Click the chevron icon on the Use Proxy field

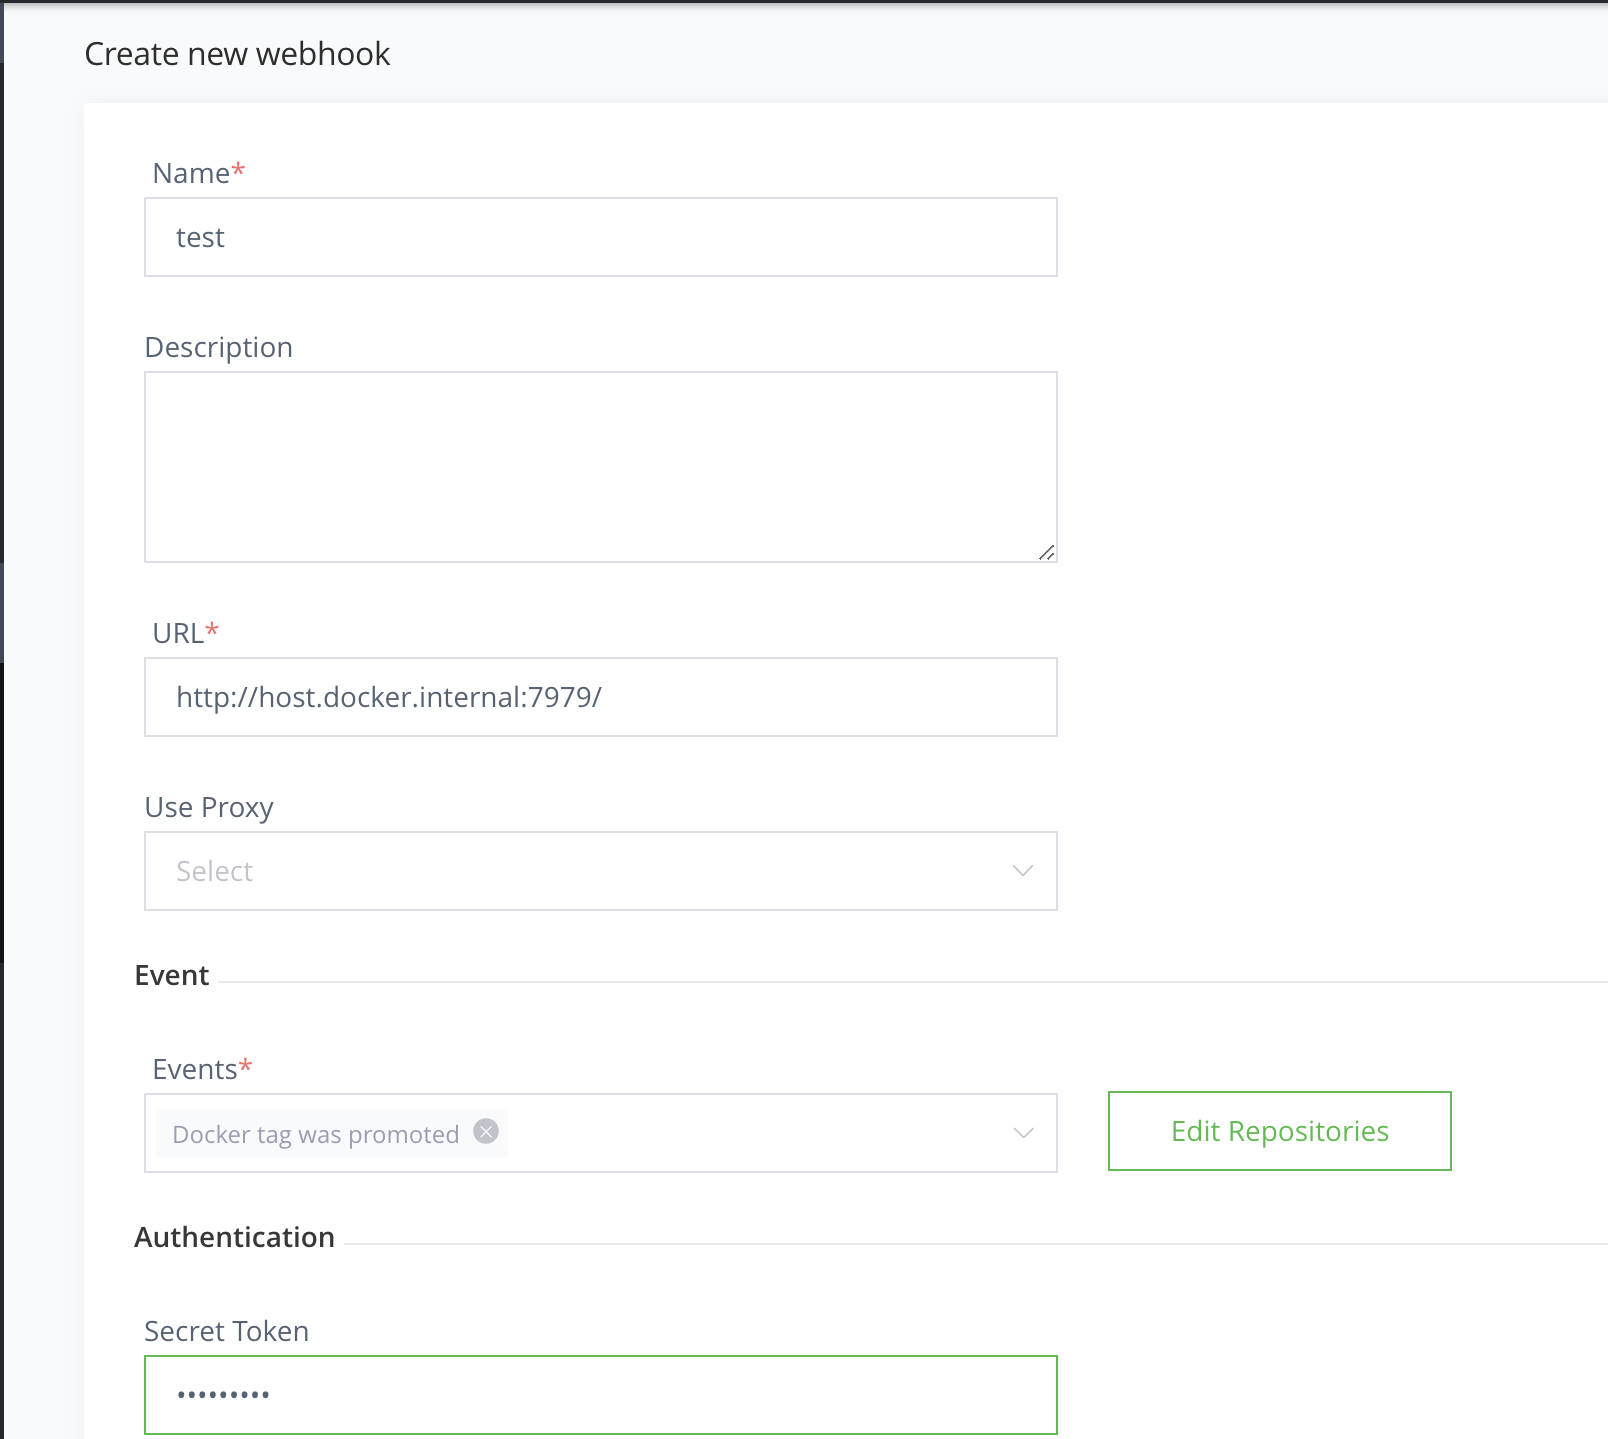pyautogui.click(x=1023, y=871)
